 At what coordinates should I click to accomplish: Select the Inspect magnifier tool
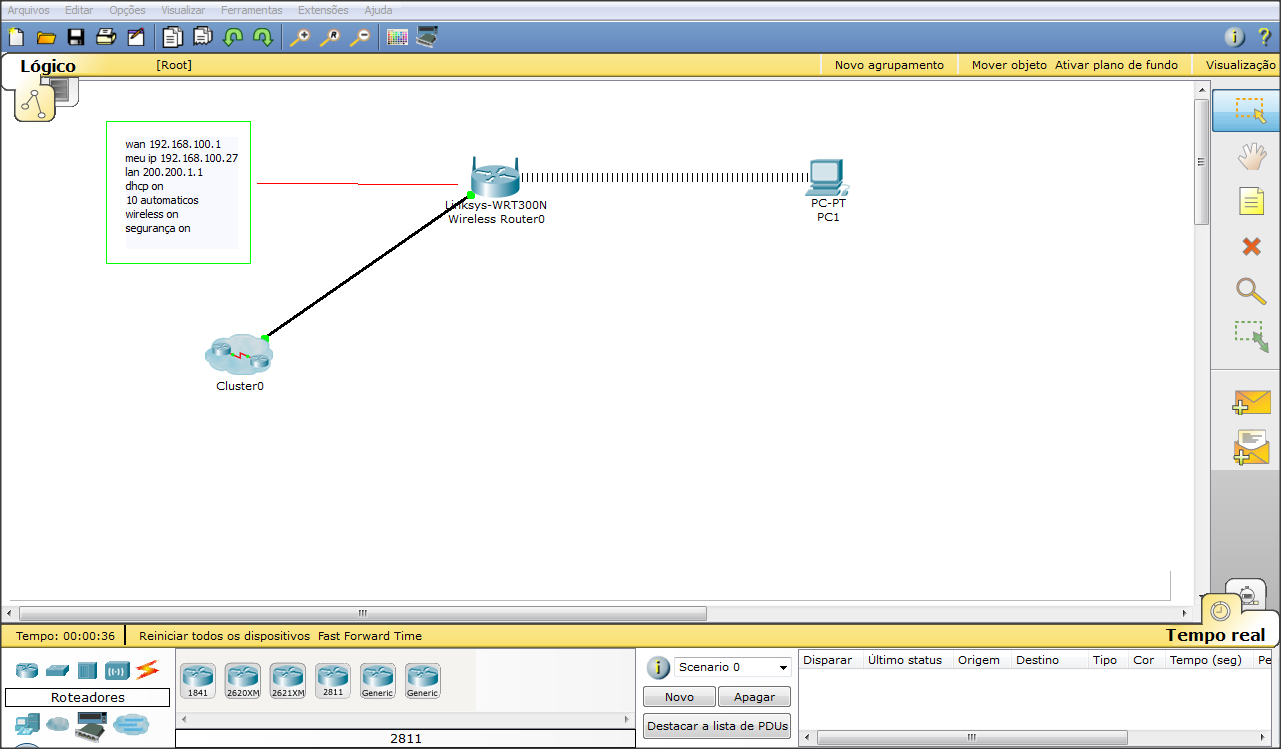(1251, 291)
